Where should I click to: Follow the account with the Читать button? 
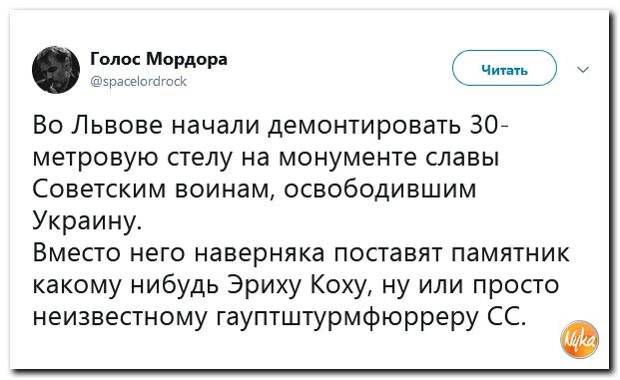point(505,68)
